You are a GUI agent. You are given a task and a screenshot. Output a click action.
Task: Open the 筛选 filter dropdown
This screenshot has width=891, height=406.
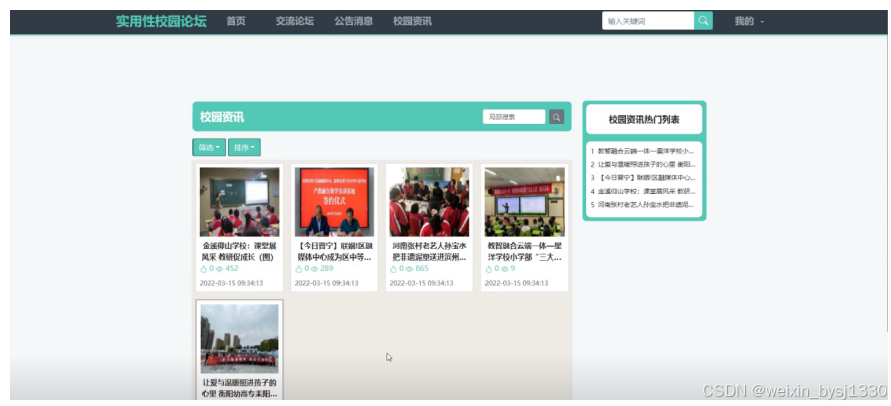[209, 147]
